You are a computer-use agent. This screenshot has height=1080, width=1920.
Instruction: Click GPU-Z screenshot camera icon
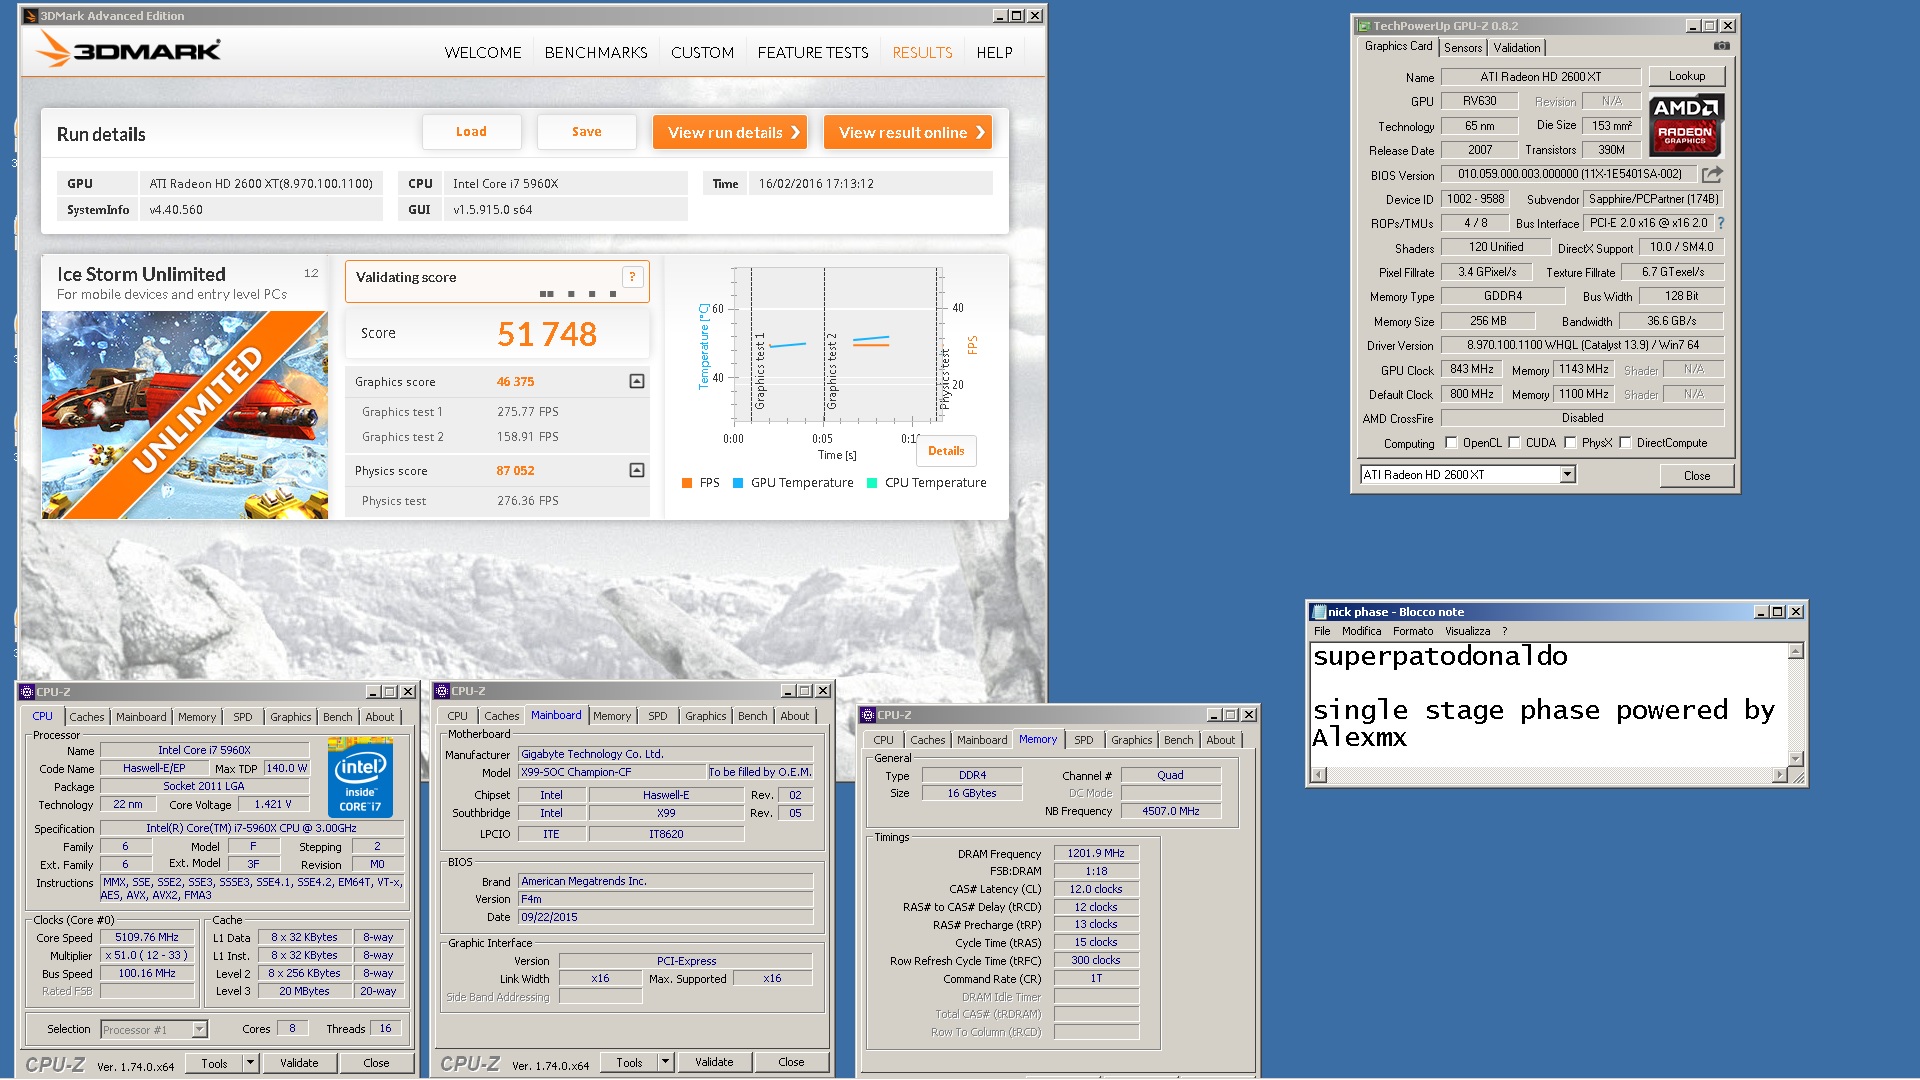point(1721,46)
